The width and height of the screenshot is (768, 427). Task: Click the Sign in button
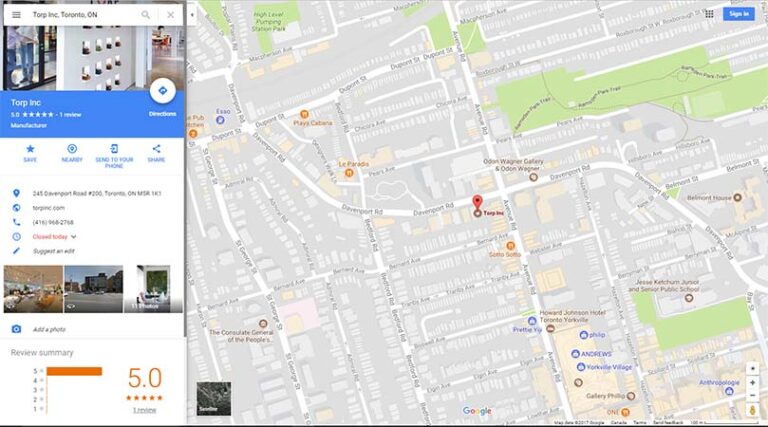[x=738, y=14]
